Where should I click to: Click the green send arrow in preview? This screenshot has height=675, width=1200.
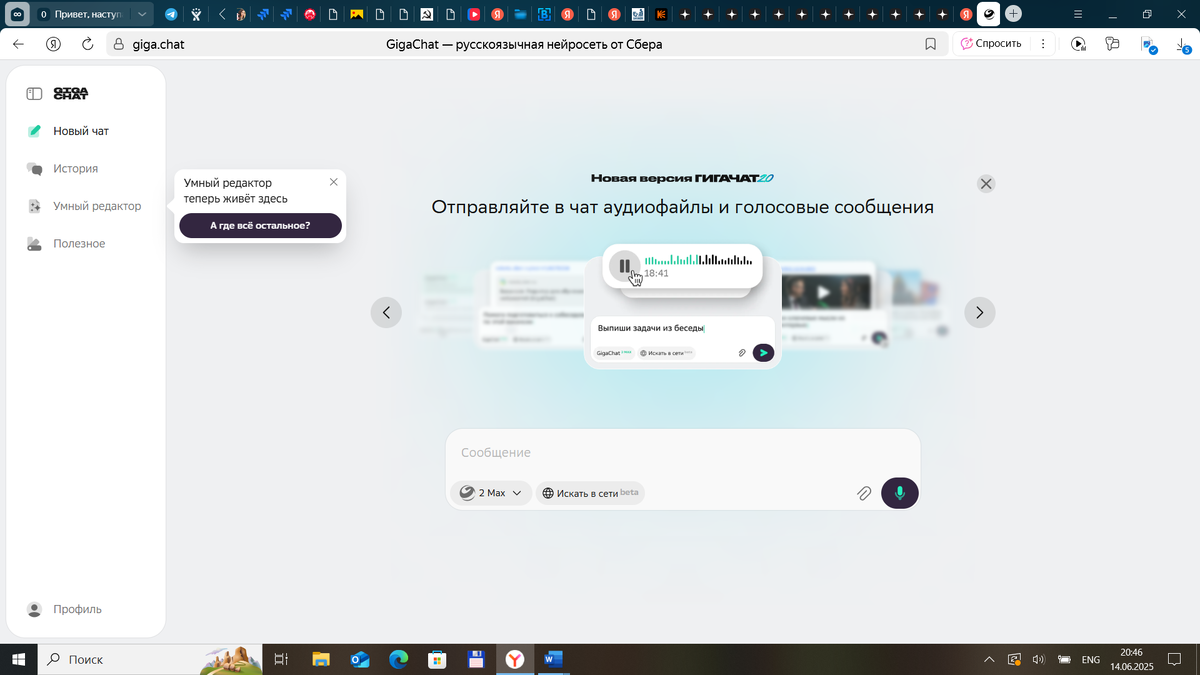point(763,352)
